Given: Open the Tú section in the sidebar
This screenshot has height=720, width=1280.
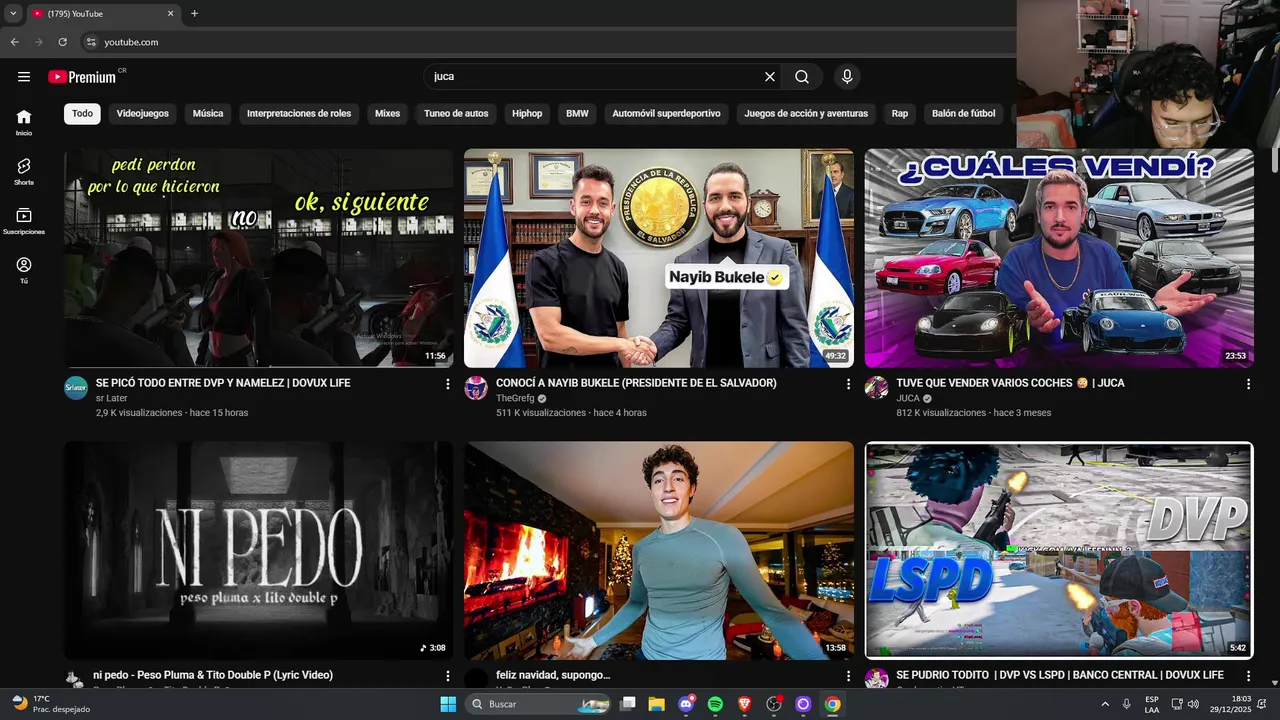Looking at the screenshot, I should [x=24, y=270].
